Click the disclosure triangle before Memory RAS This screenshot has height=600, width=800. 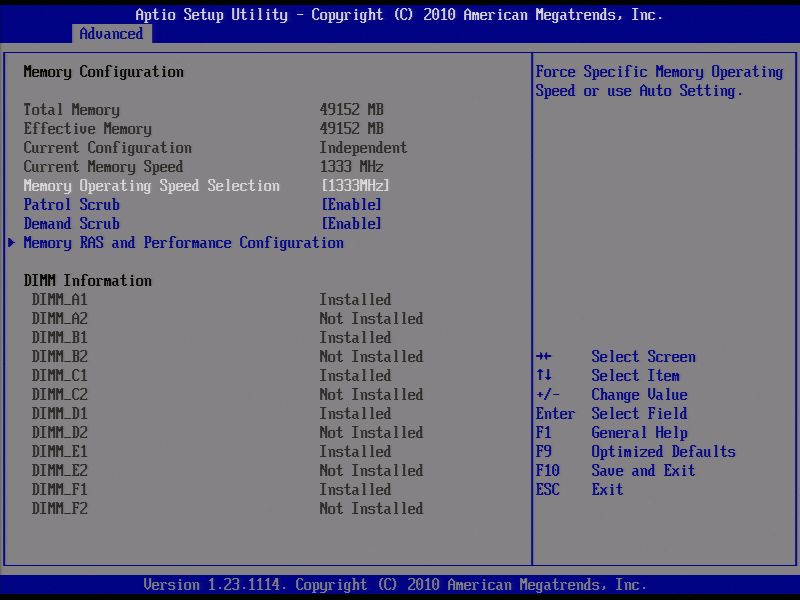click(x=12, y=242)
